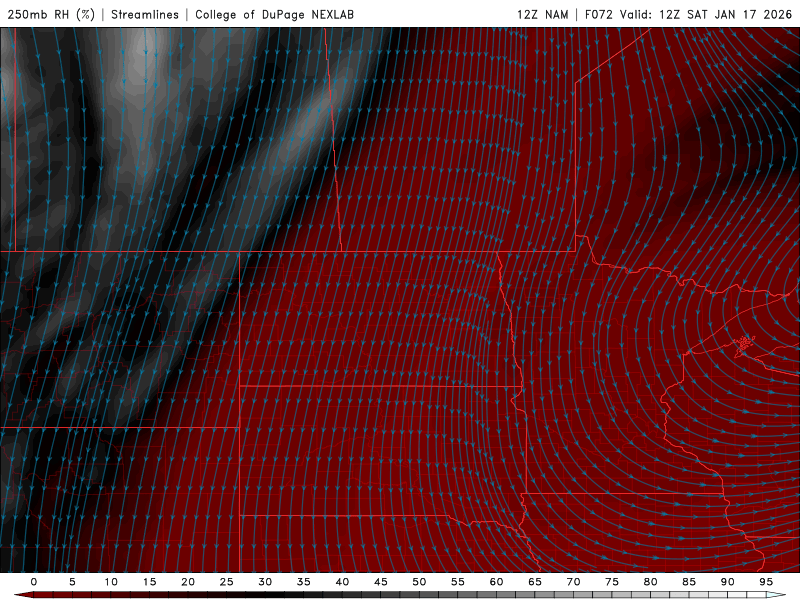Click the colorbar label '60'

pos(496,582)
